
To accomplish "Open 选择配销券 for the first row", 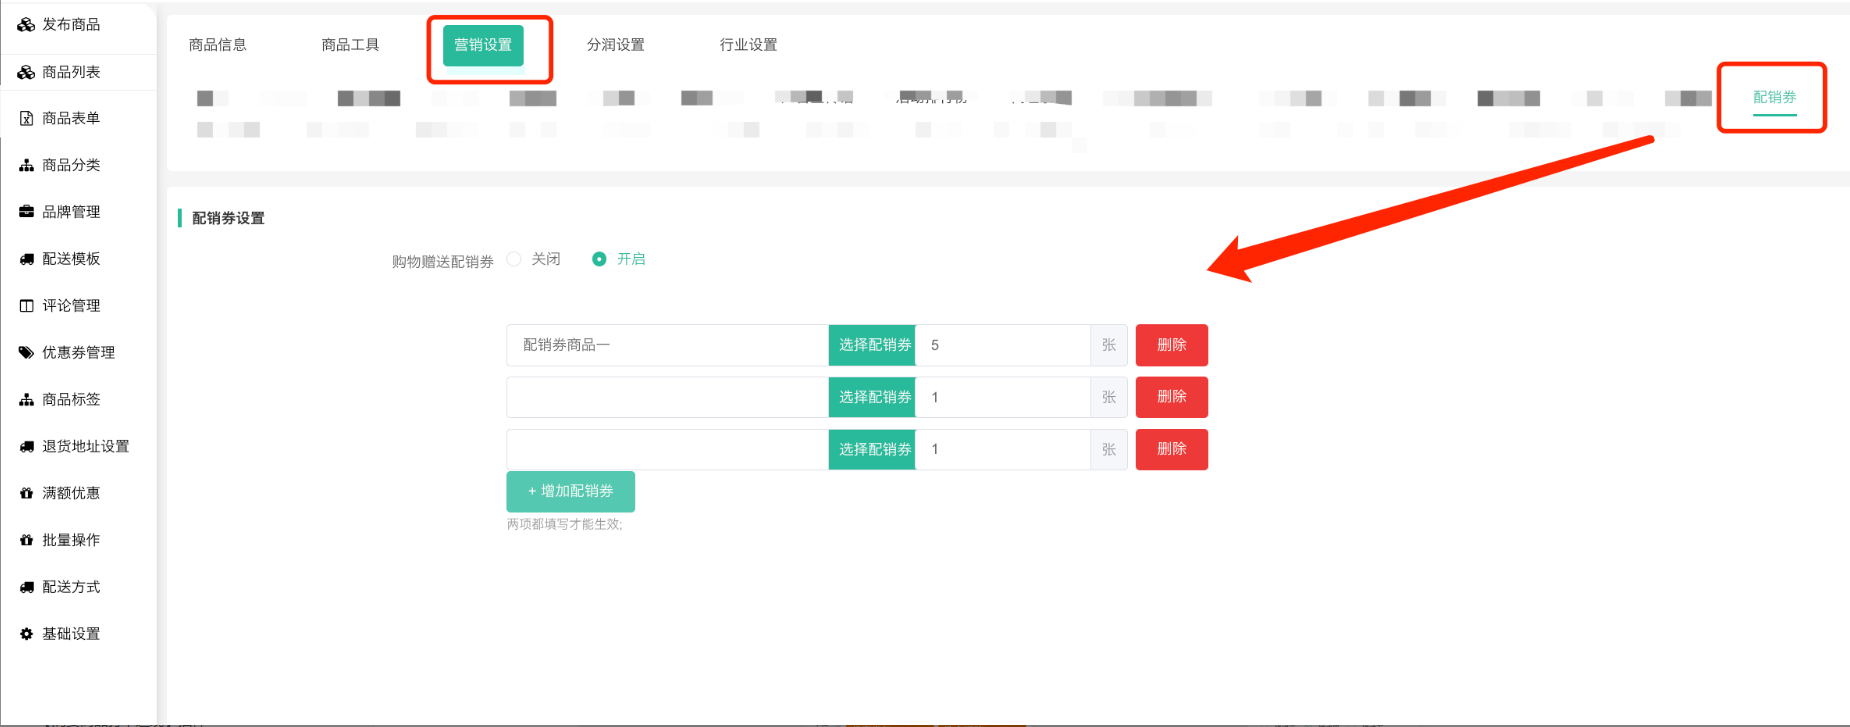I will 872,345.
